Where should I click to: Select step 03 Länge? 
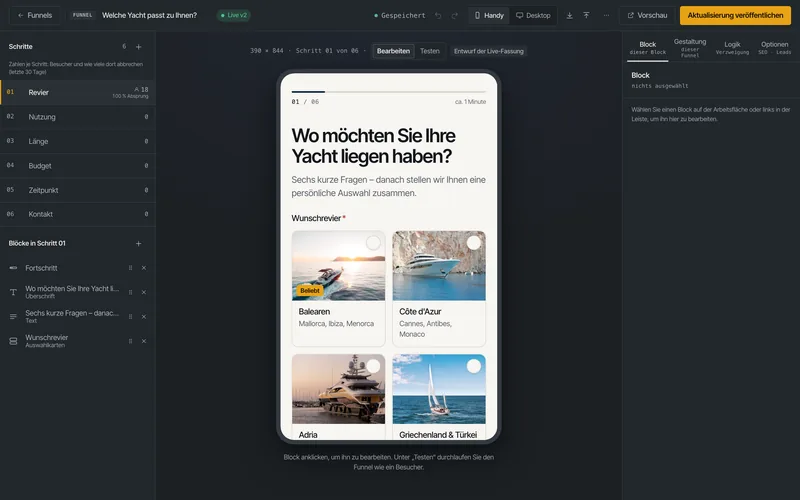pos(78,141)
